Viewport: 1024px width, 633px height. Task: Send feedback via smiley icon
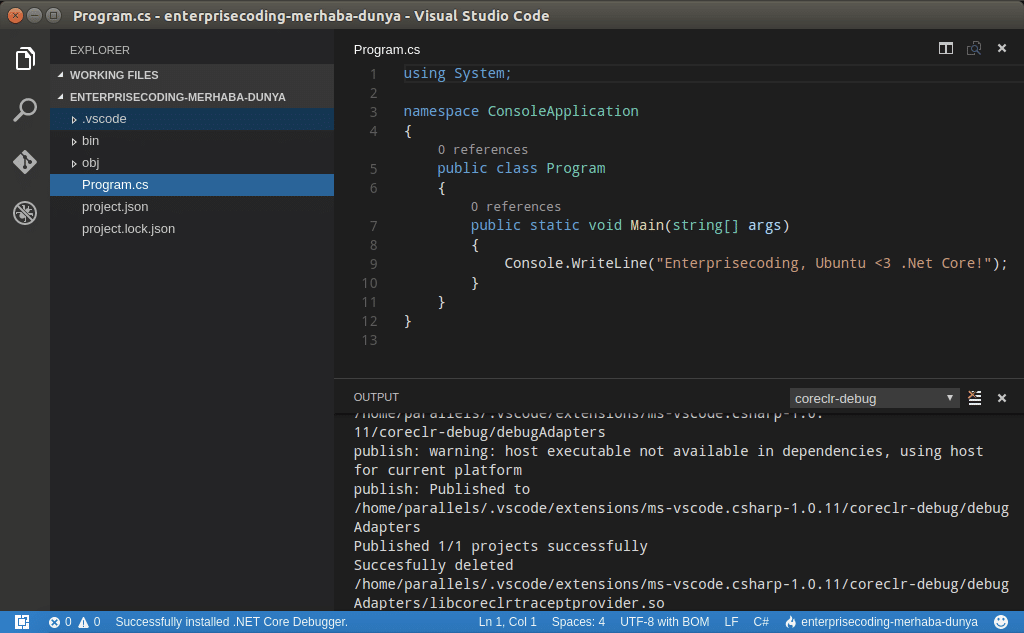(x=1000, y=622)
